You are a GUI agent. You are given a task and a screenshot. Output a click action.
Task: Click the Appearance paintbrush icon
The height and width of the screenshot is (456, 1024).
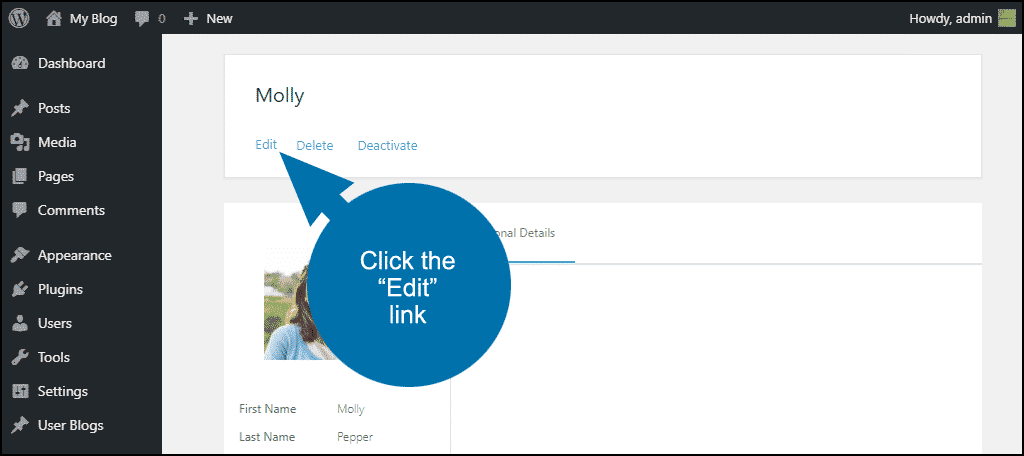coord(20,255)
